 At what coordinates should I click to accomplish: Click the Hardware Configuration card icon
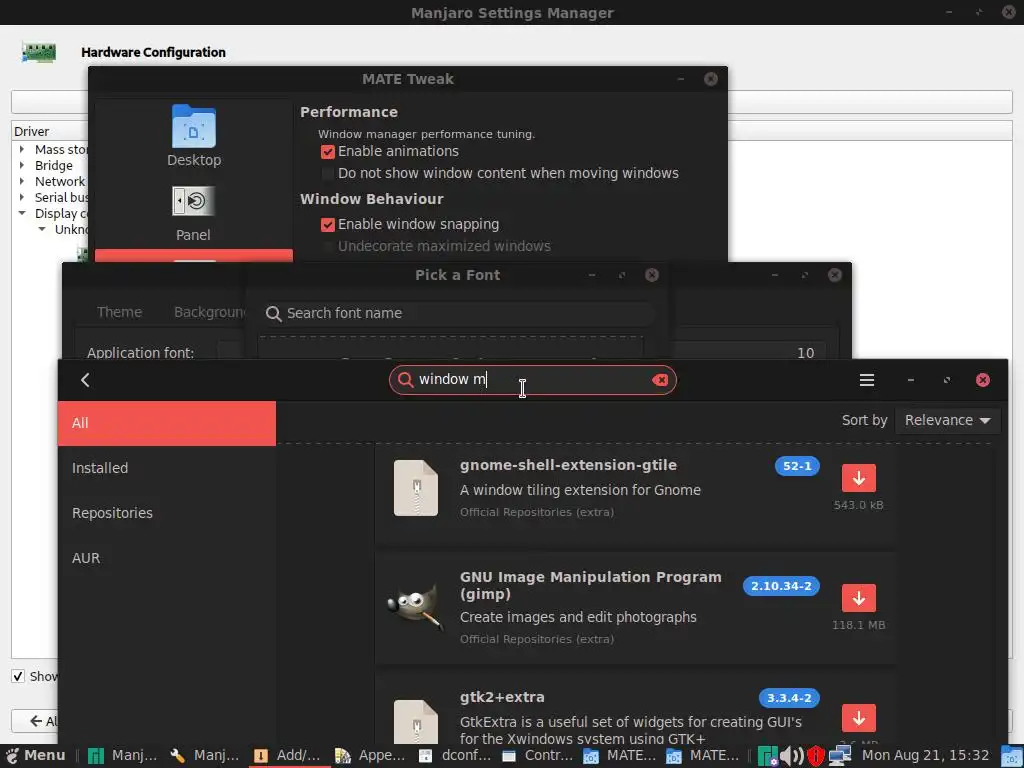(x=39, y=52)
